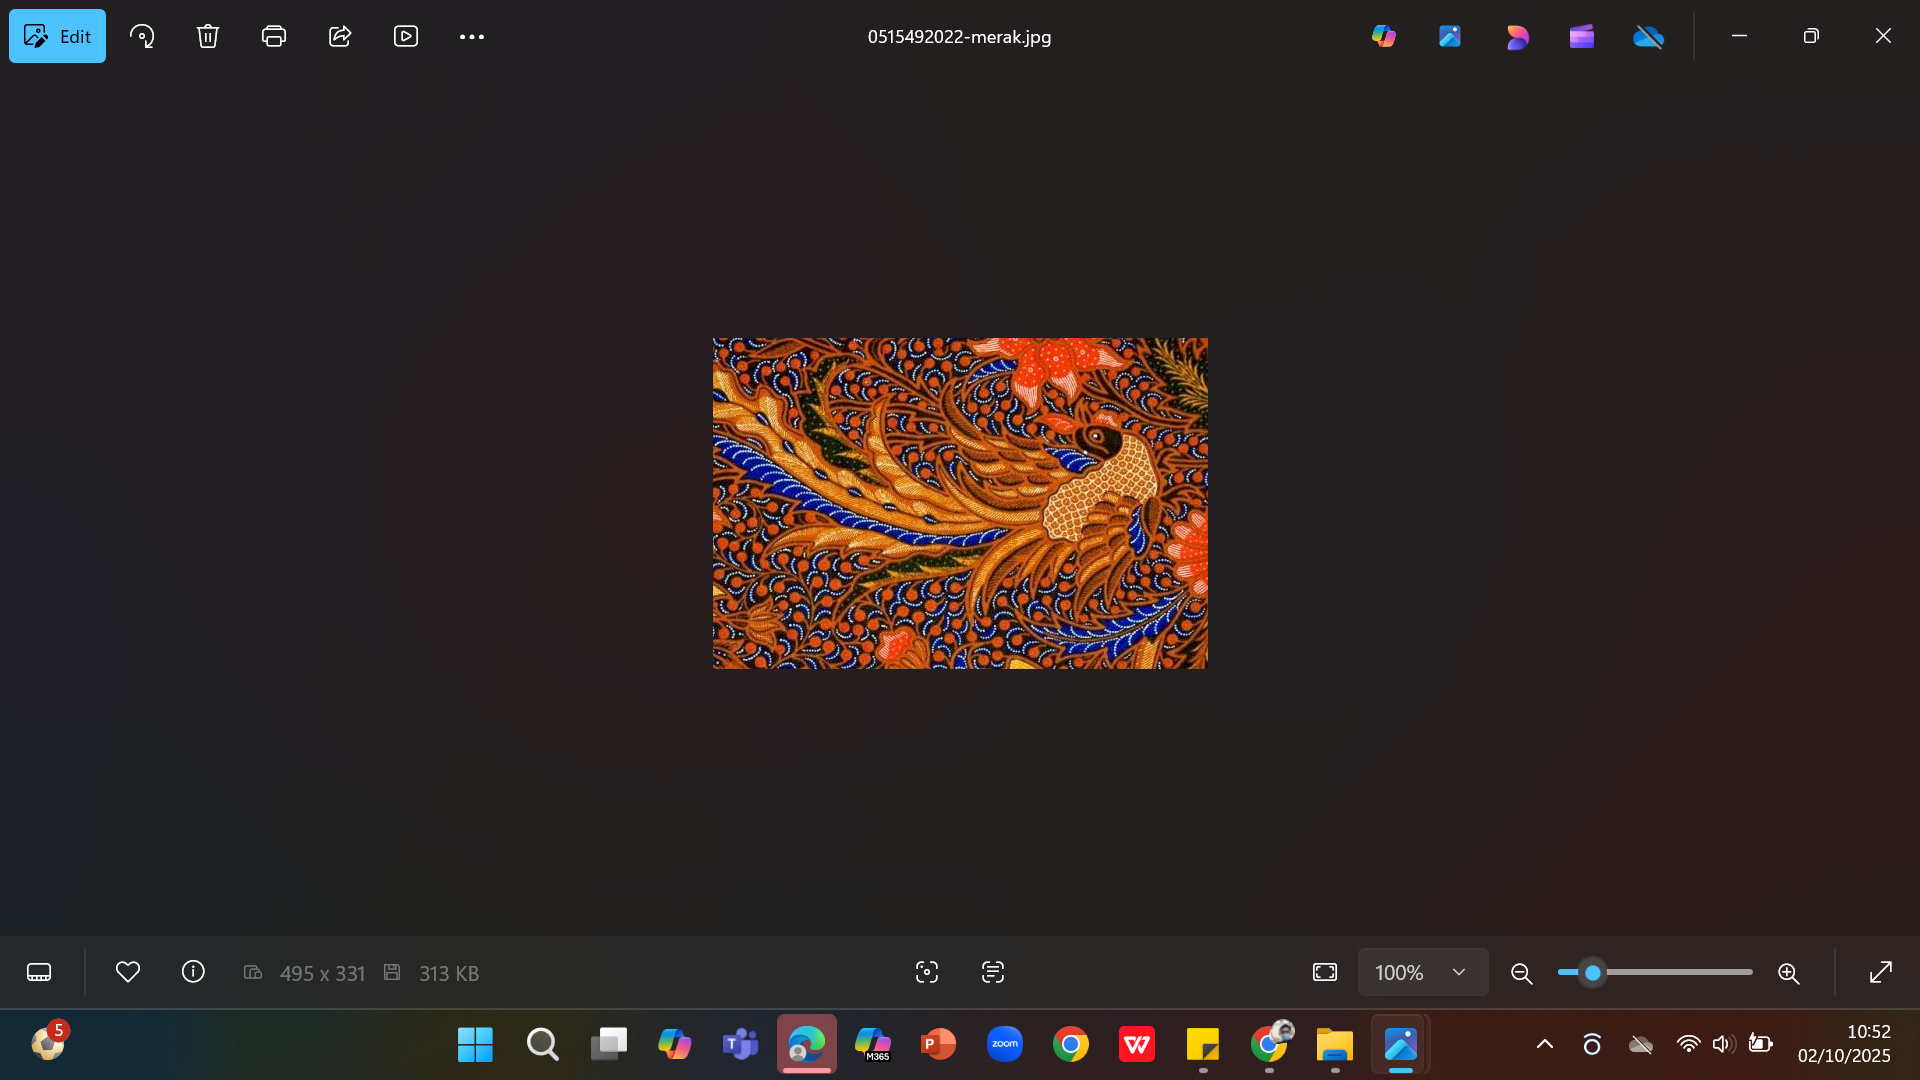Click the 0515492022-merak.jpg file name title
The height and width of the screenshot is (1080, 1920).
point(959,37)
